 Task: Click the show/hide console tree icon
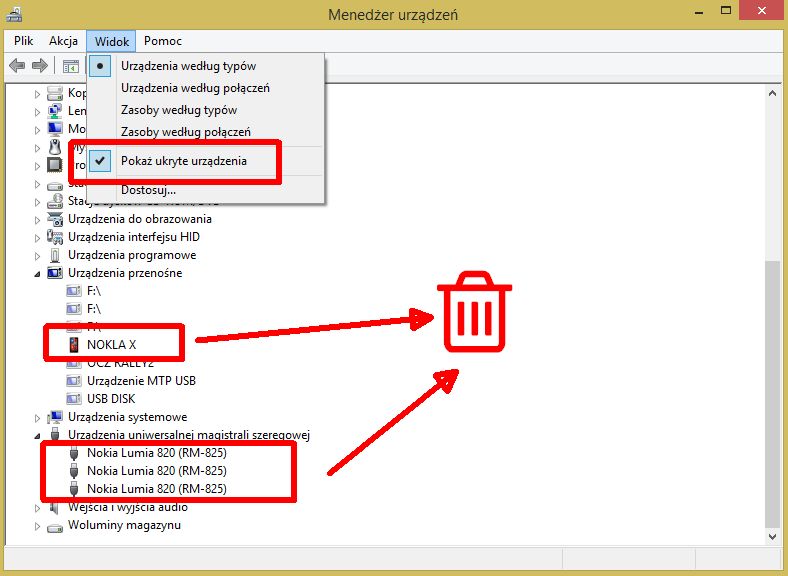pos(71,66)
